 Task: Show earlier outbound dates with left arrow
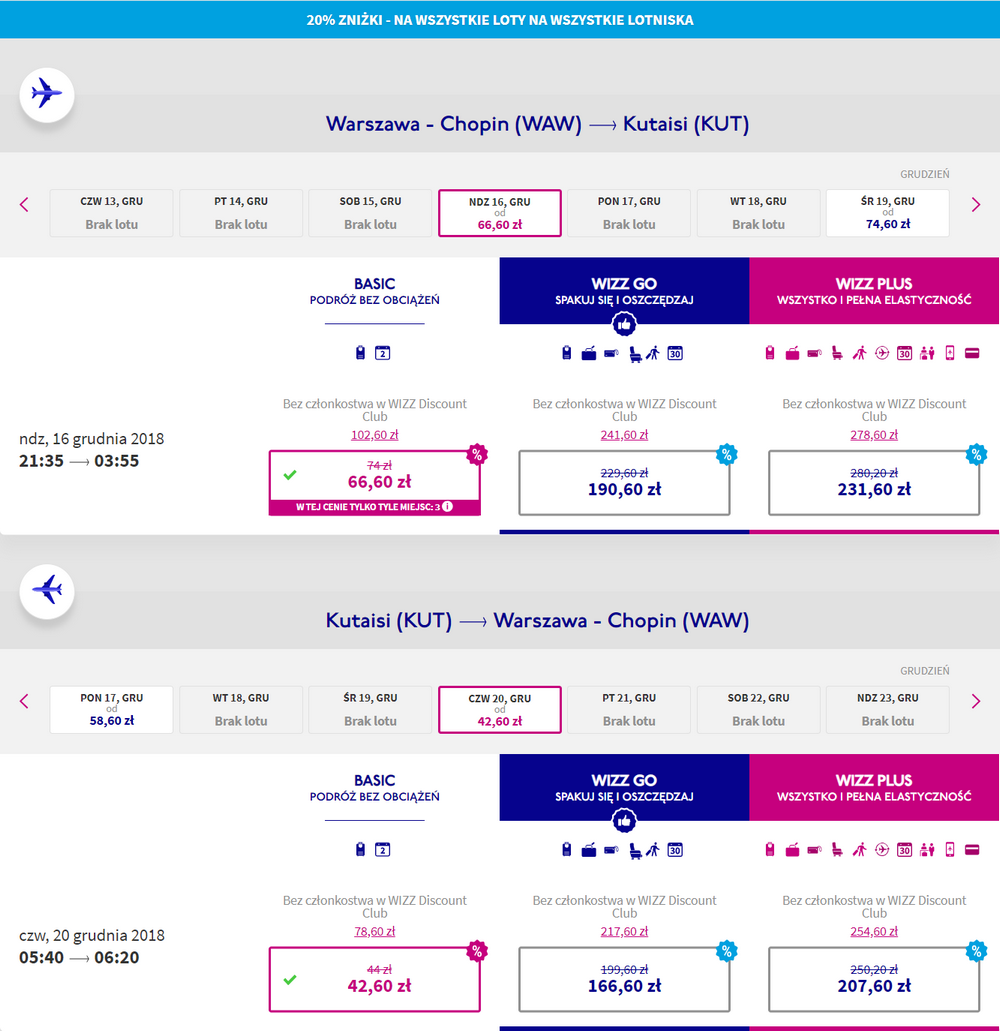(x=24, y=204)
